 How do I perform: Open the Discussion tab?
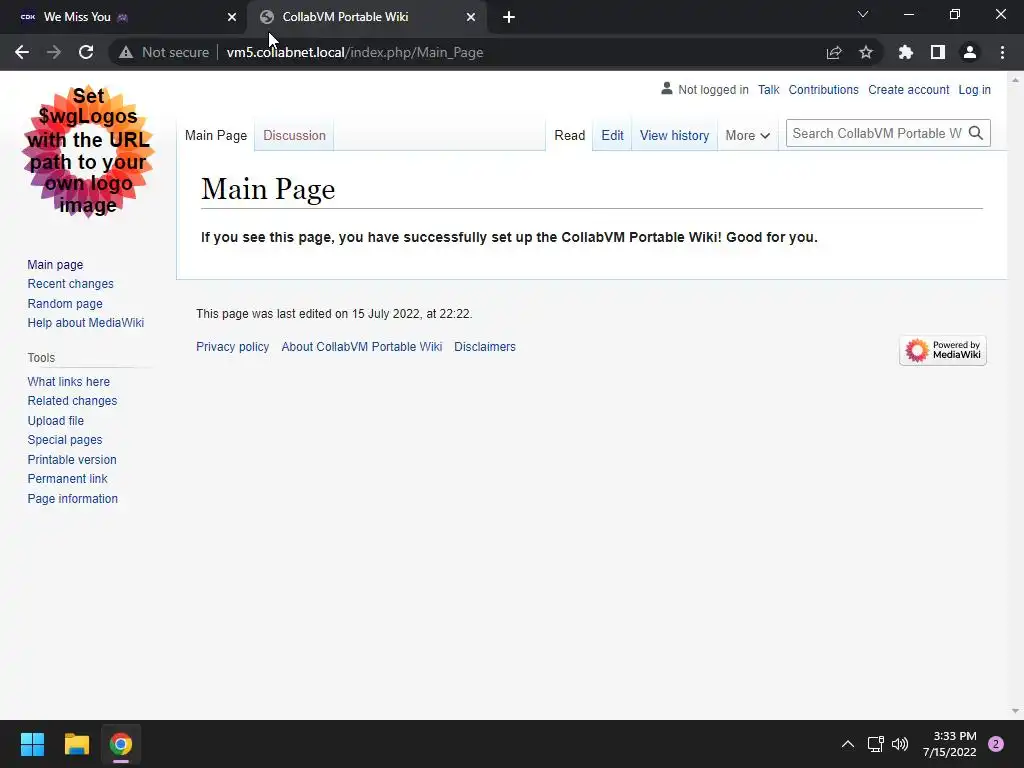click(x=295, y=135)
